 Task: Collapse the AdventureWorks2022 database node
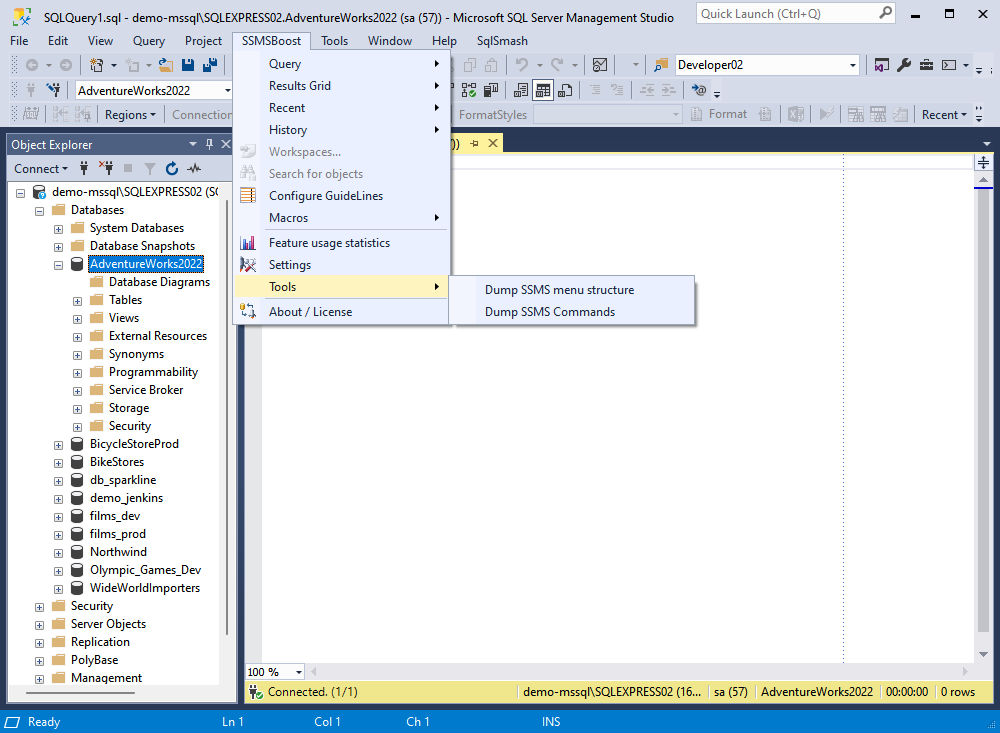pyautogui.click(x=58, y=265)
